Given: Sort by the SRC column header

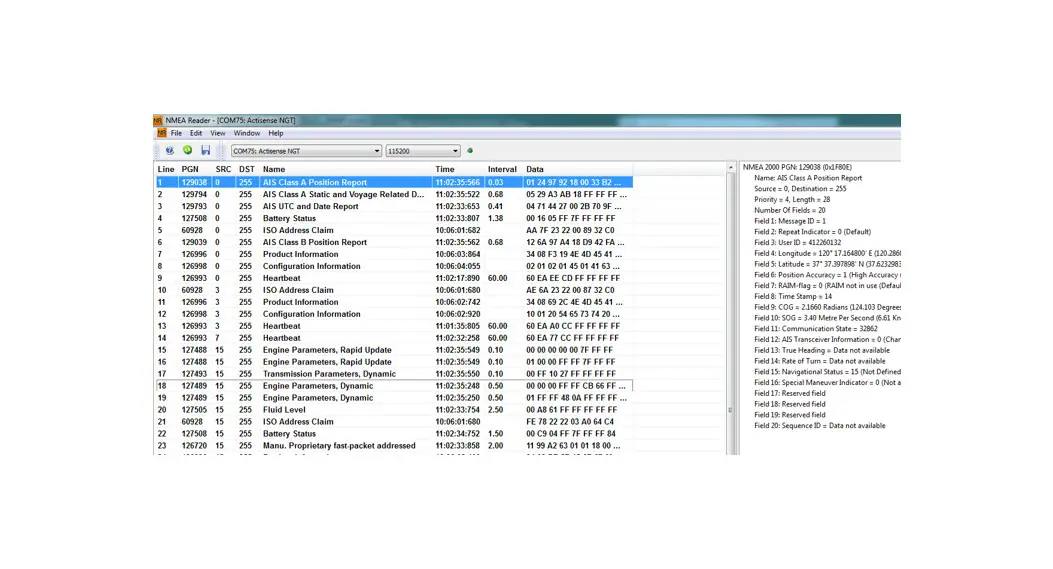Looking at the screenshot, I should (223, 169).
